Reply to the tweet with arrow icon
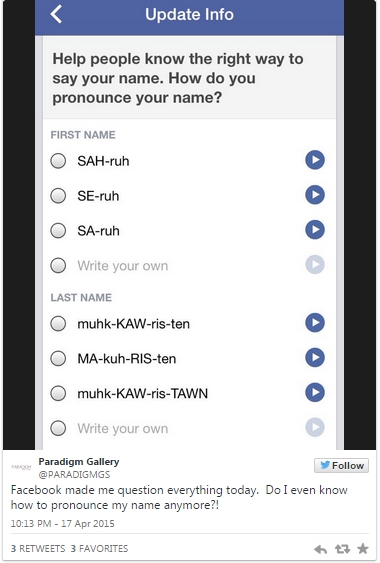The height and width of the screenshot is (563, 380). point(320,549)
